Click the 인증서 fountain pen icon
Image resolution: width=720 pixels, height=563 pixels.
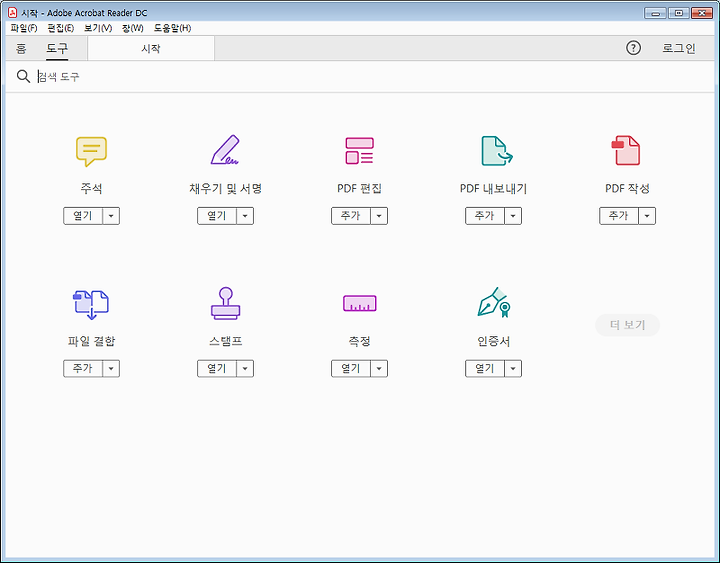click(494, 302)
